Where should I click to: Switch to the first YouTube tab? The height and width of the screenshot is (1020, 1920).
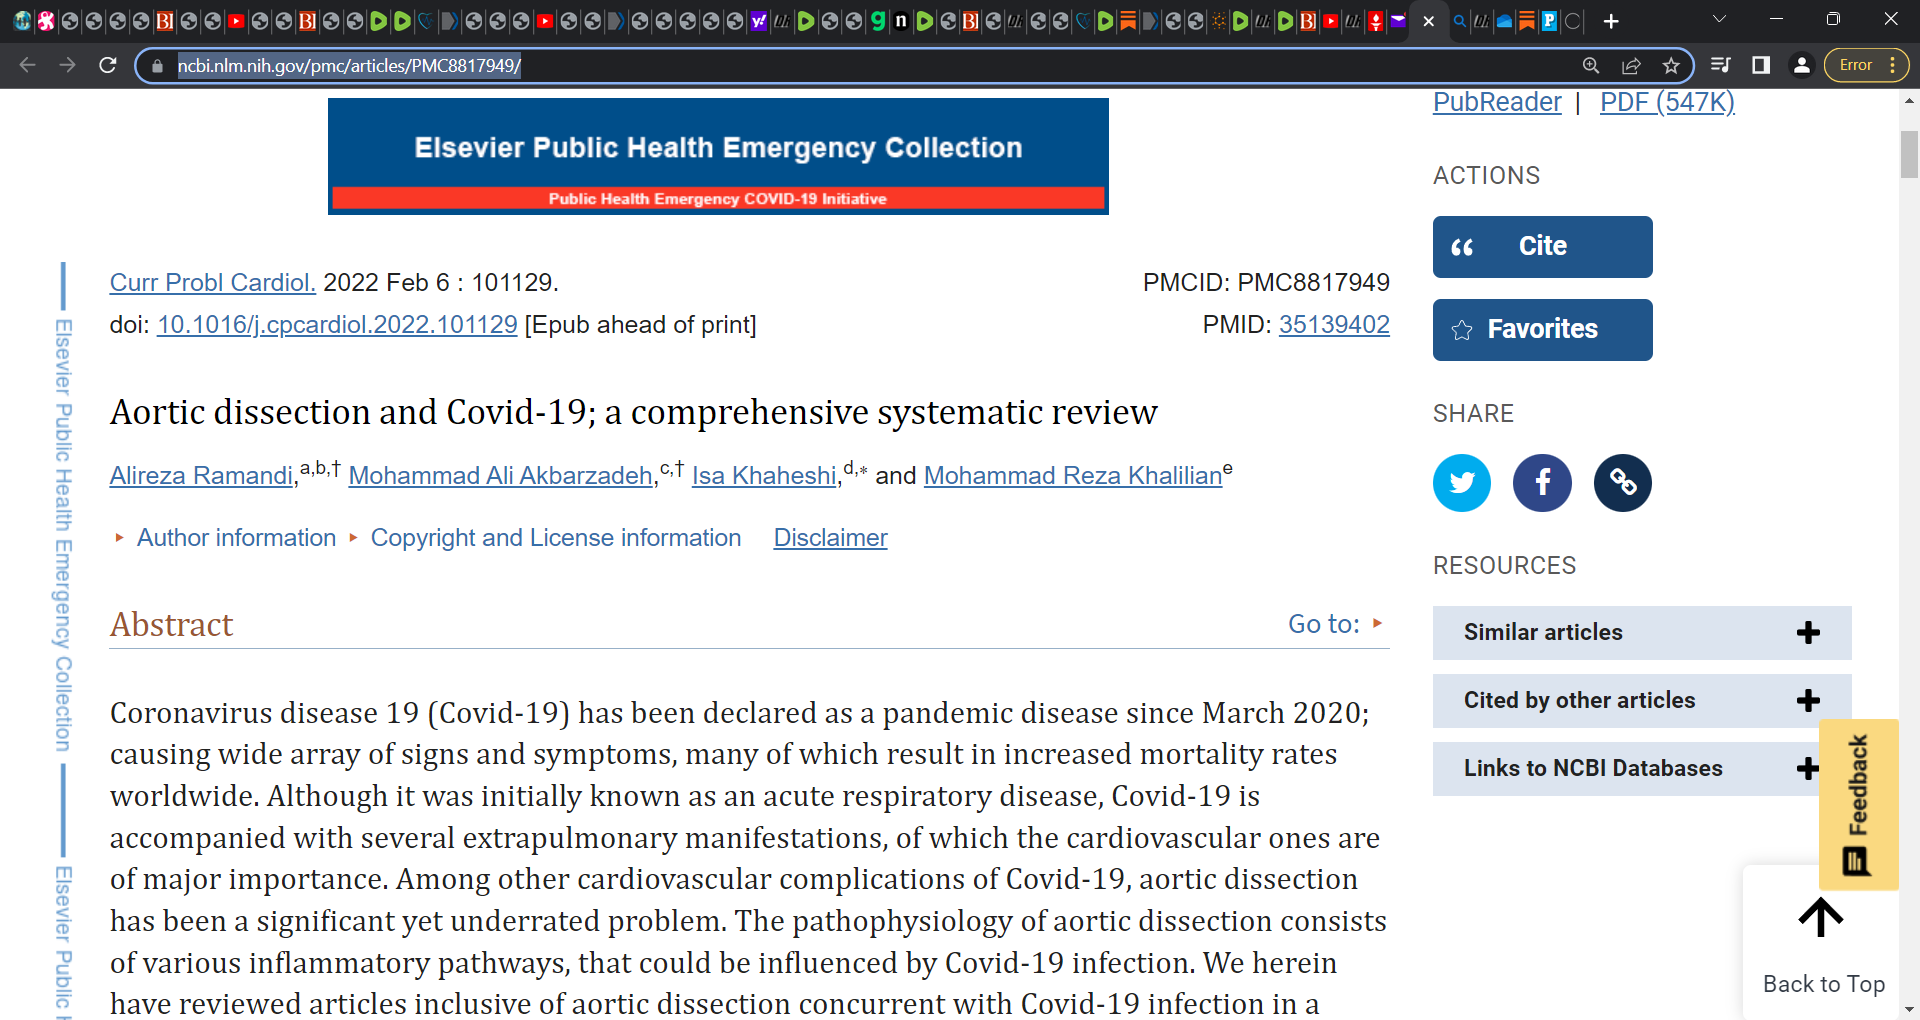coord(236,21)
